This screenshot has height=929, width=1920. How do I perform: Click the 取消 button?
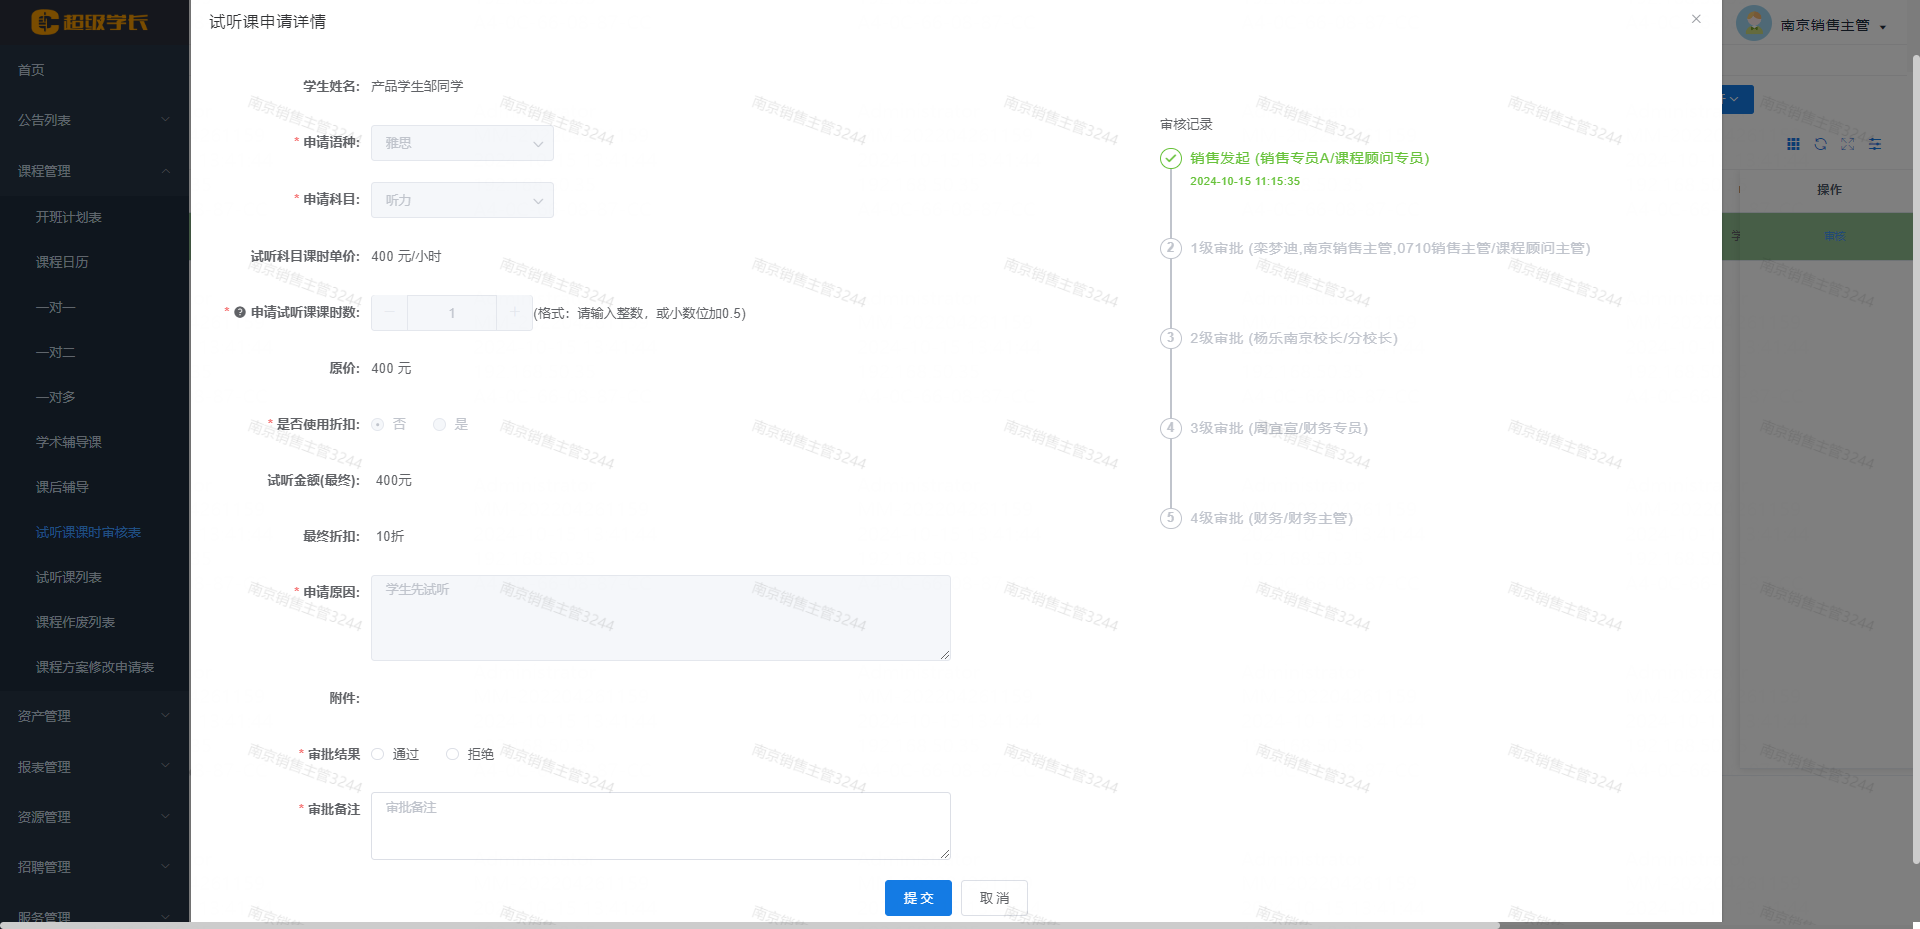pyautogui.click(x=994, y=898)
